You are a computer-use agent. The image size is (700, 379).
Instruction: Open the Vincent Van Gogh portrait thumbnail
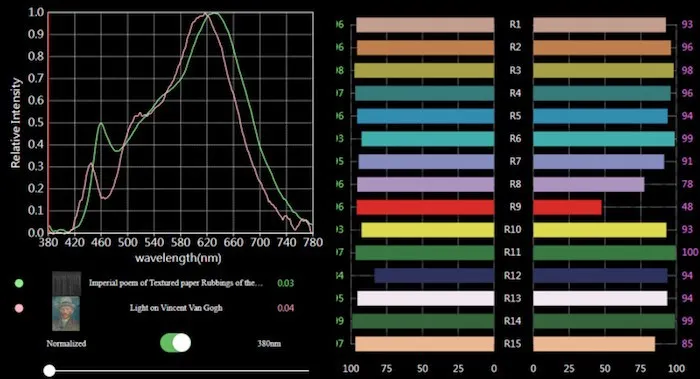(x=66, y=314)
